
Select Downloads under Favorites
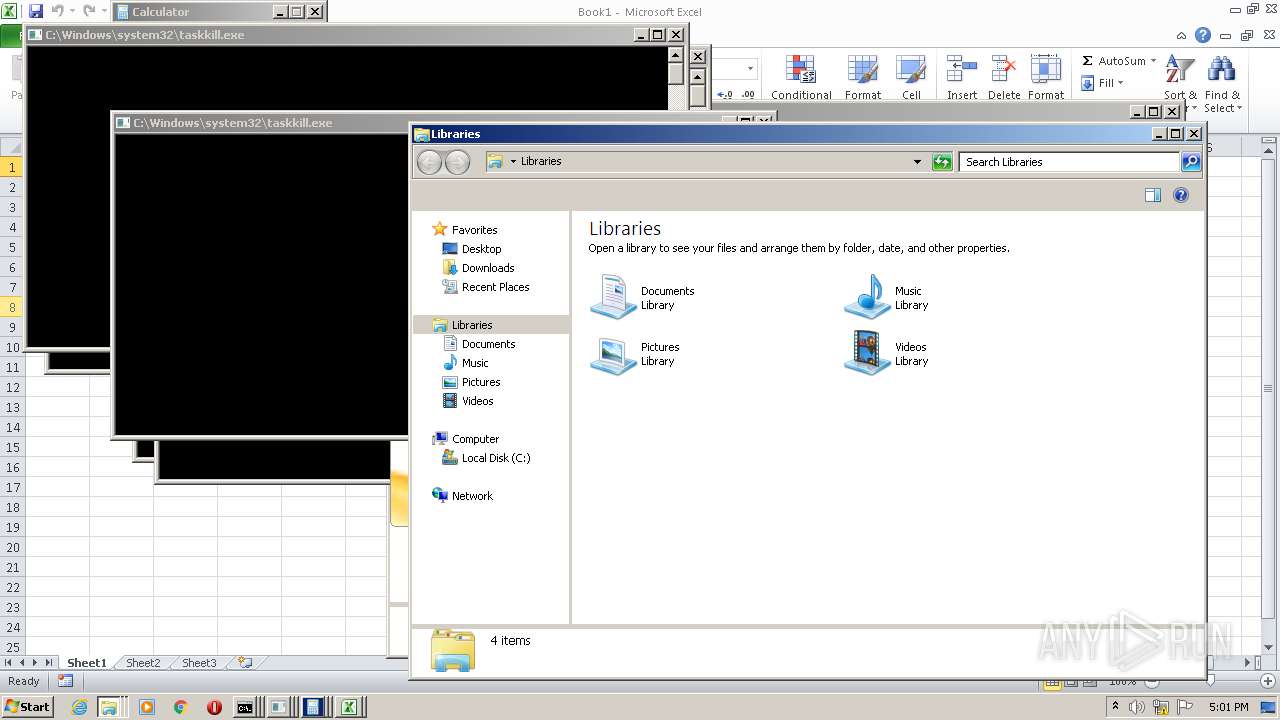[488, 268]
